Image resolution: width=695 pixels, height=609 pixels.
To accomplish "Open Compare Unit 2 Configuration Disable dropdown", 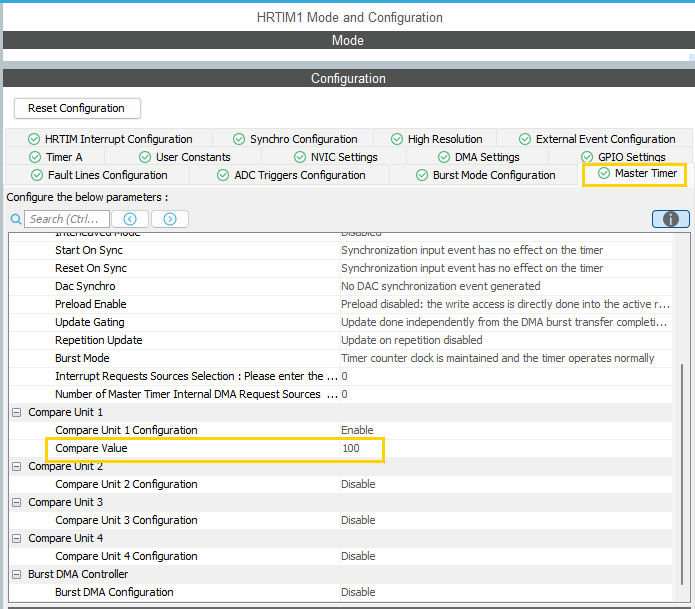I will point(506,484).
